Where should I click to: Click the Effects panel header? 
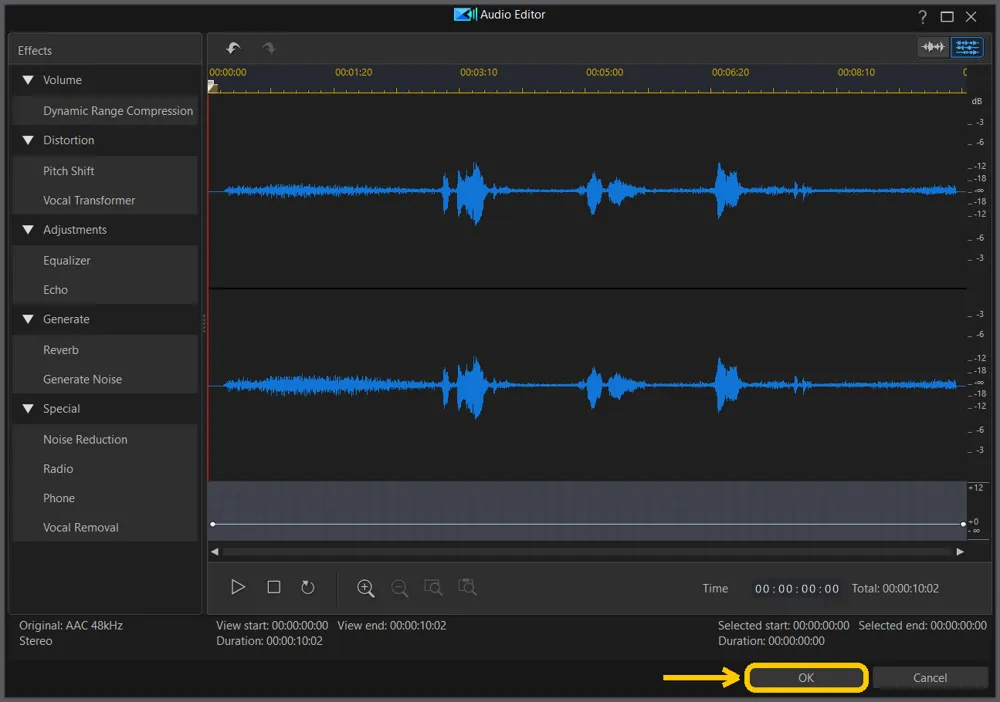tap(105, 50)
